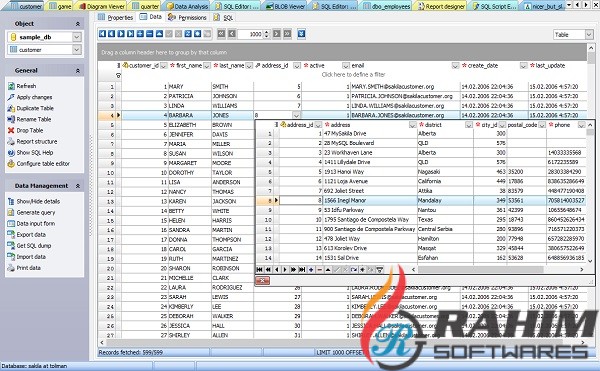Delete current record with minus icon
This screenshot has height=371, width=600.
tap(150, 34)
